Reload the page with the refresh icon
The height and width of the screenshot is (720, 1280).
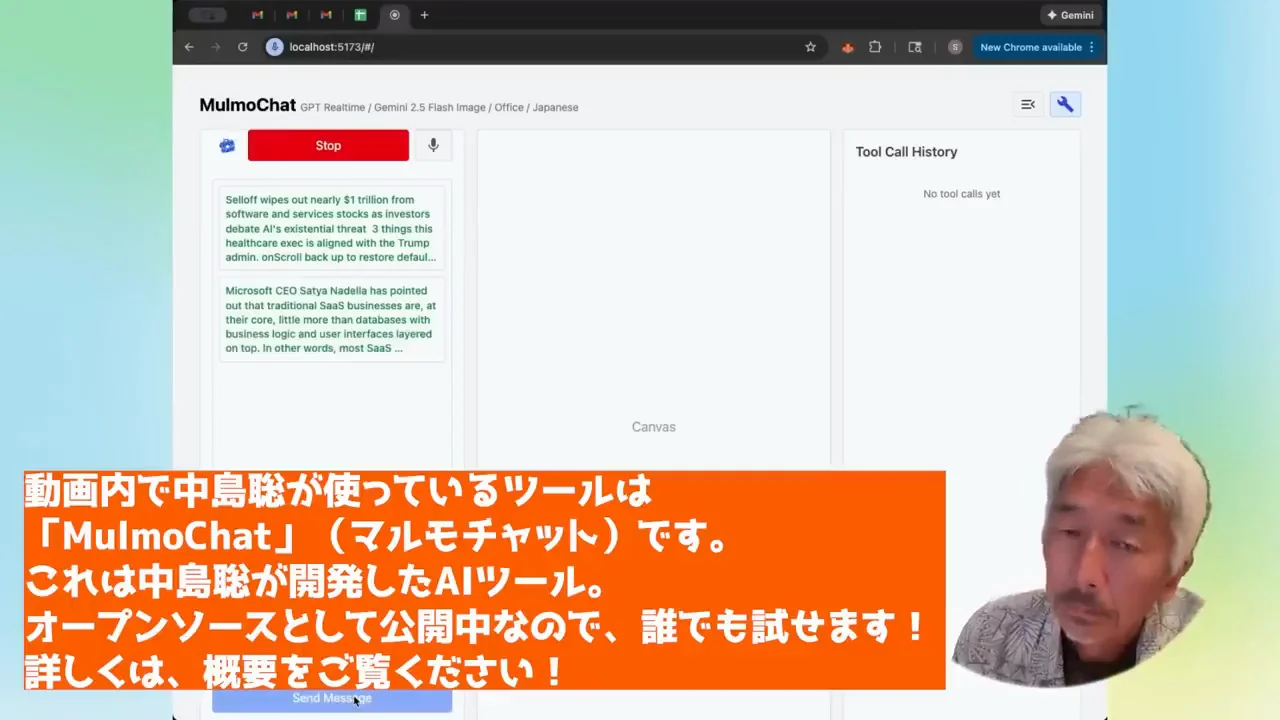click(x=242, y=47)
